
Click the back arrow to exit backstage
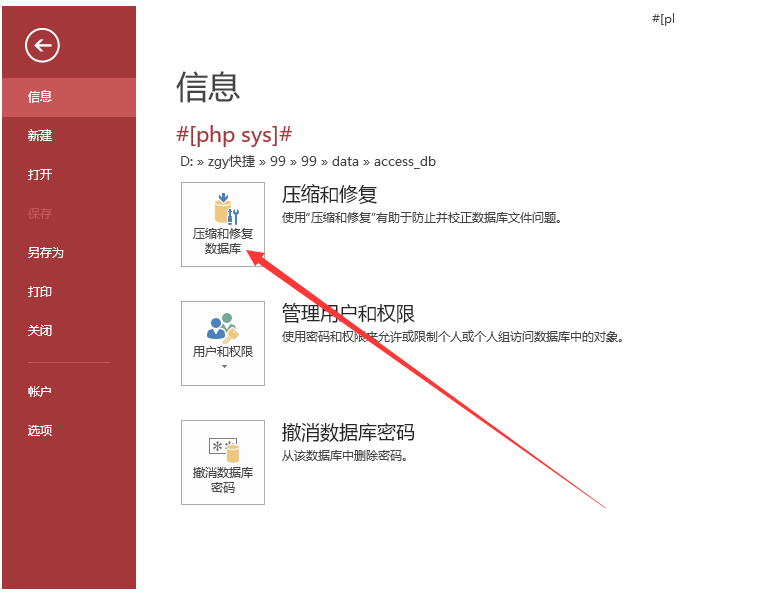click(x=43, y=44)
